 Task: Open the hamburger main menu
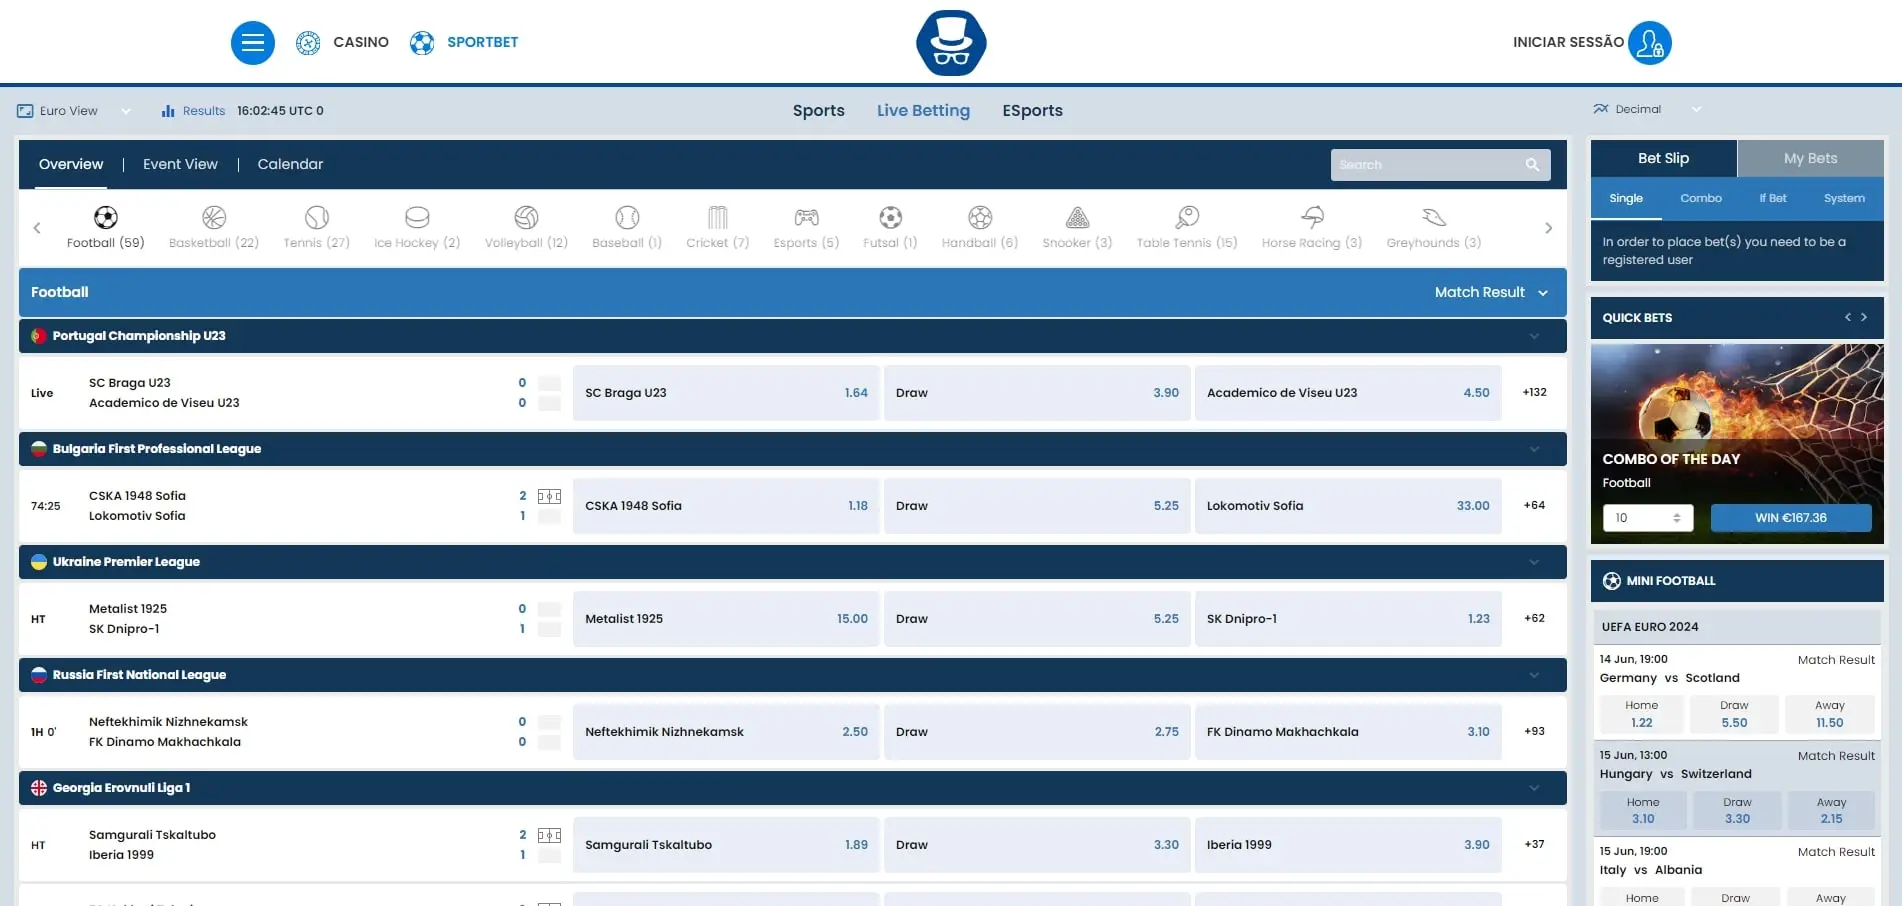pos(252,43)
